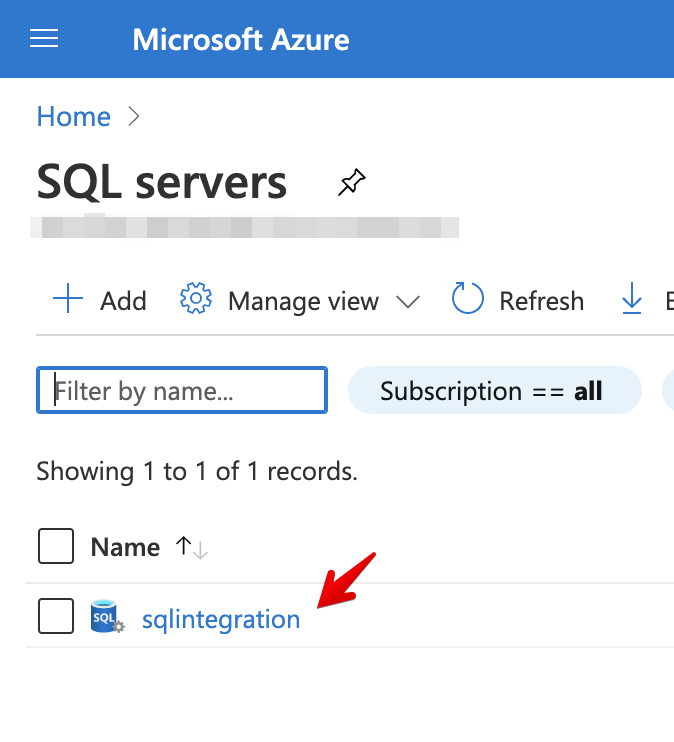
Task: Click the Add toolbar label
Action: tap(123, 301)
